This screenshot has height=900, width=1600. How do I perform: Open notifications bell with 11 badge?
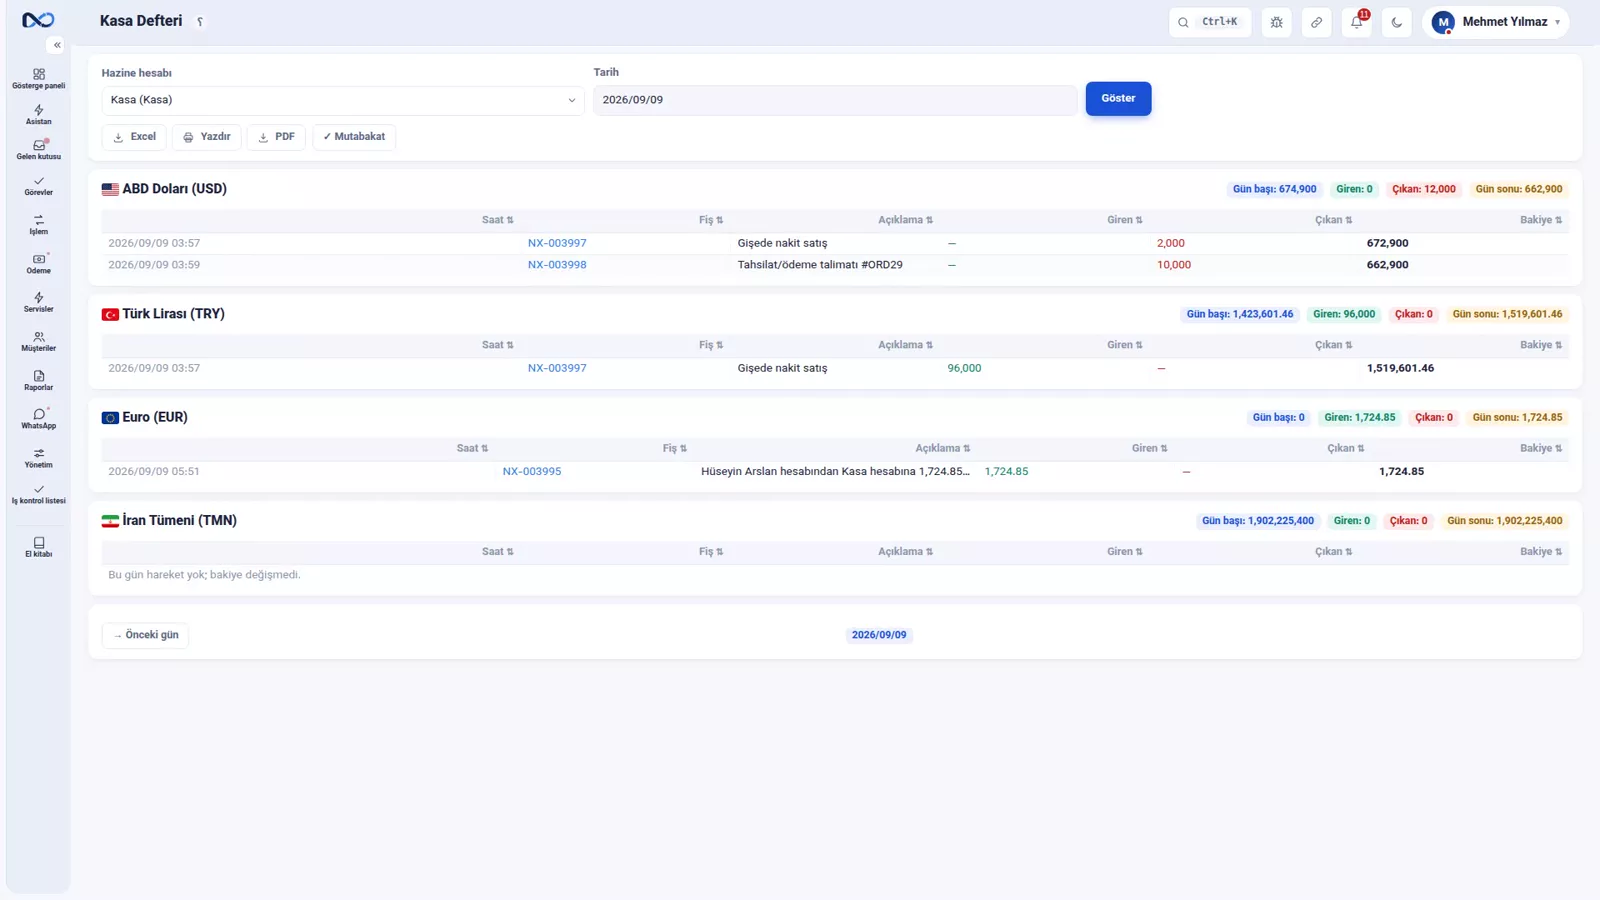pos(1357,22)
